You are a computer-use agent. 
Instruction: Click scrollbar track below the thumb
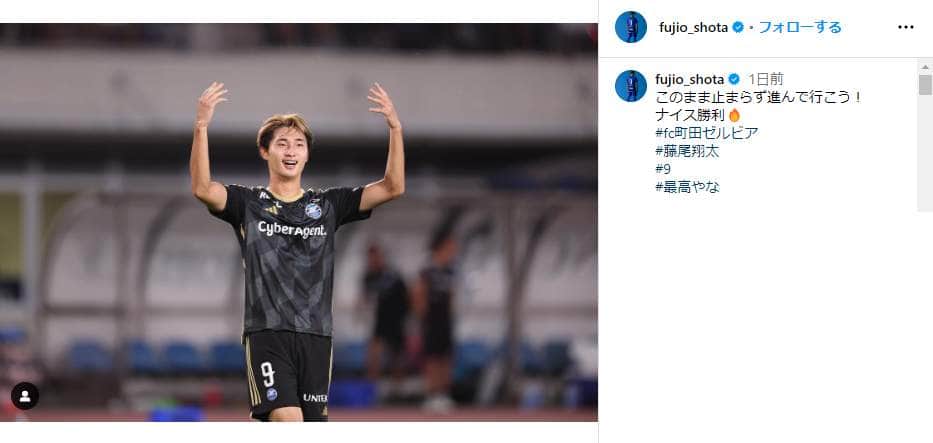[925, 152]
